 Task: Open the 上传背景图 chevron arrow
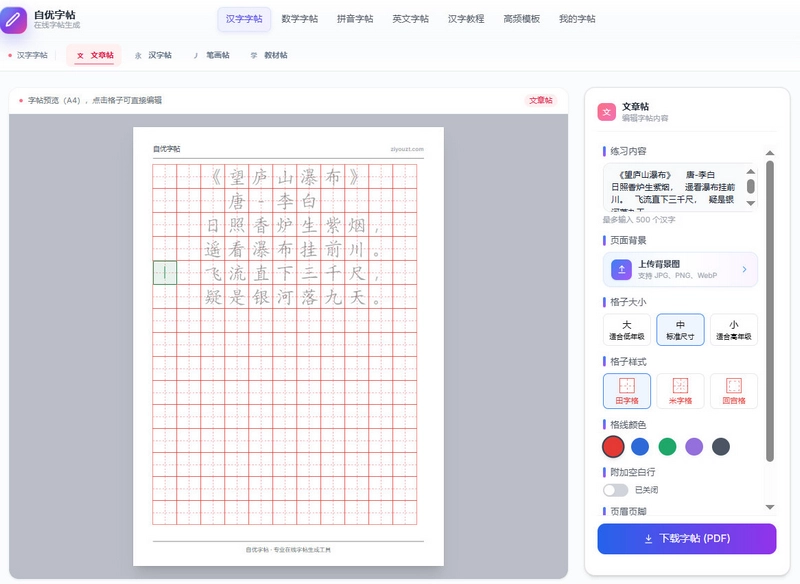(x=744, y=269)
